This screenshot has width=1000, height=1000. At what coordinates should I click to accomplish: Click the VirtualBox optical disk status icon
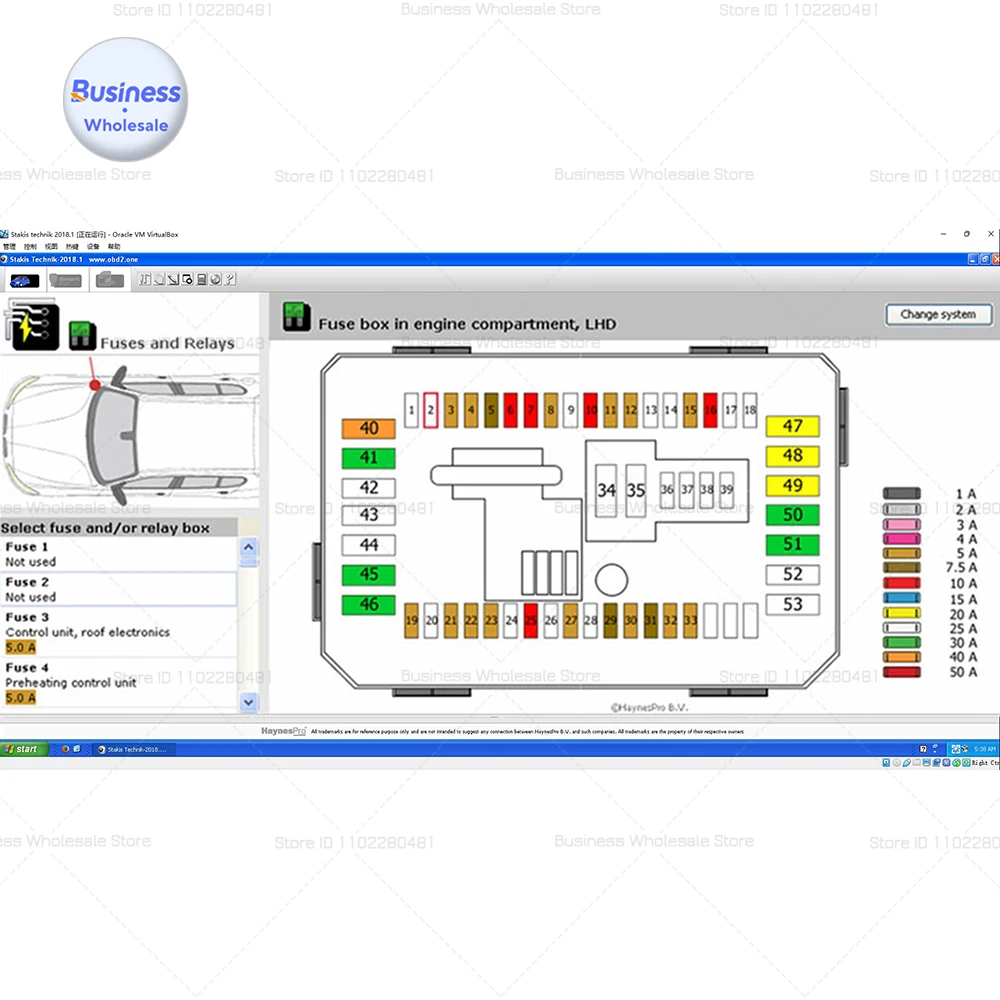point(897,763)
